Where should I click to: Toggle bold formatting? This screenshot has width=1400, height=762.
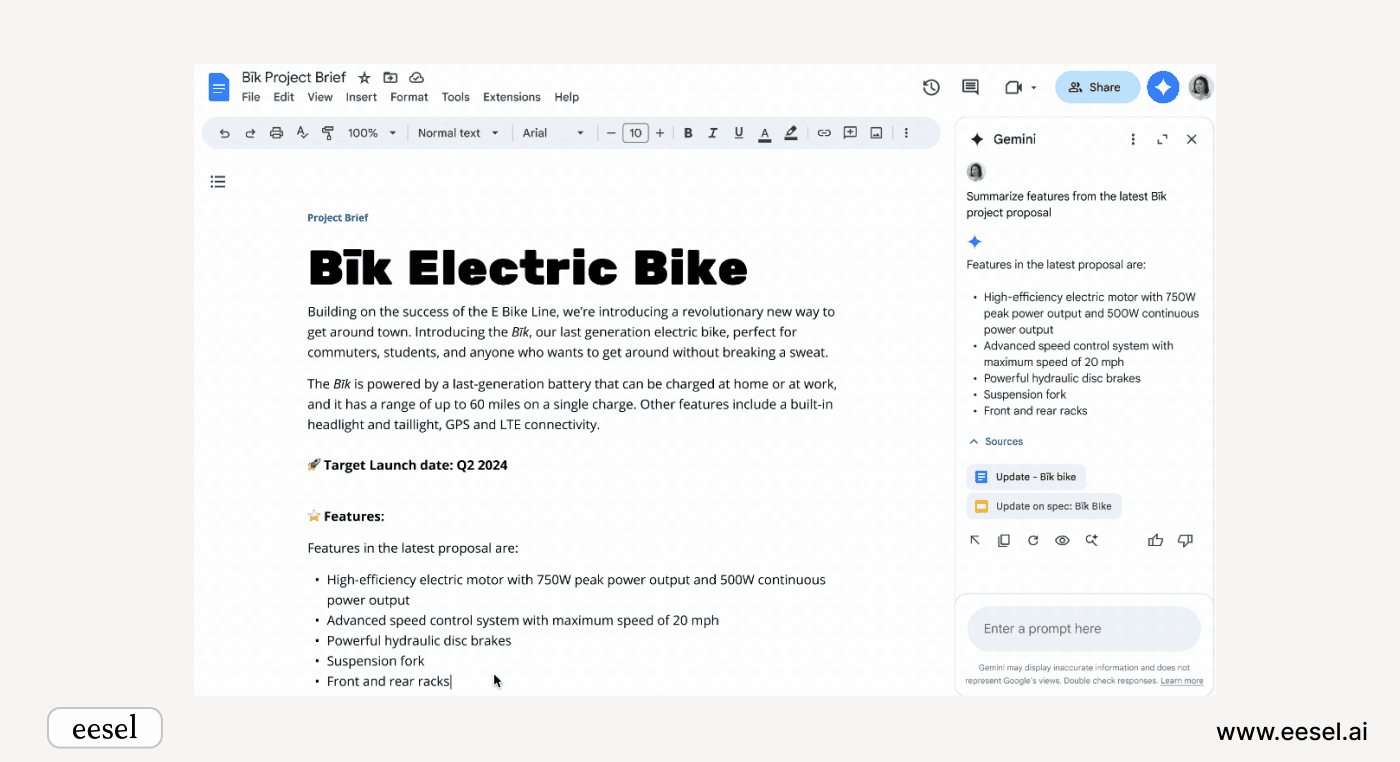pos(688,133)
